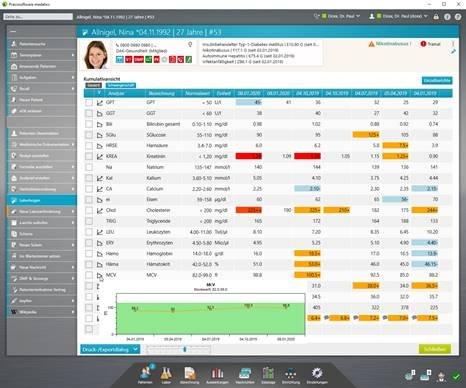Select the Chol cholesterol row checkbox
This screenshot has width=466, height=388.
click(x=89, y=210)
